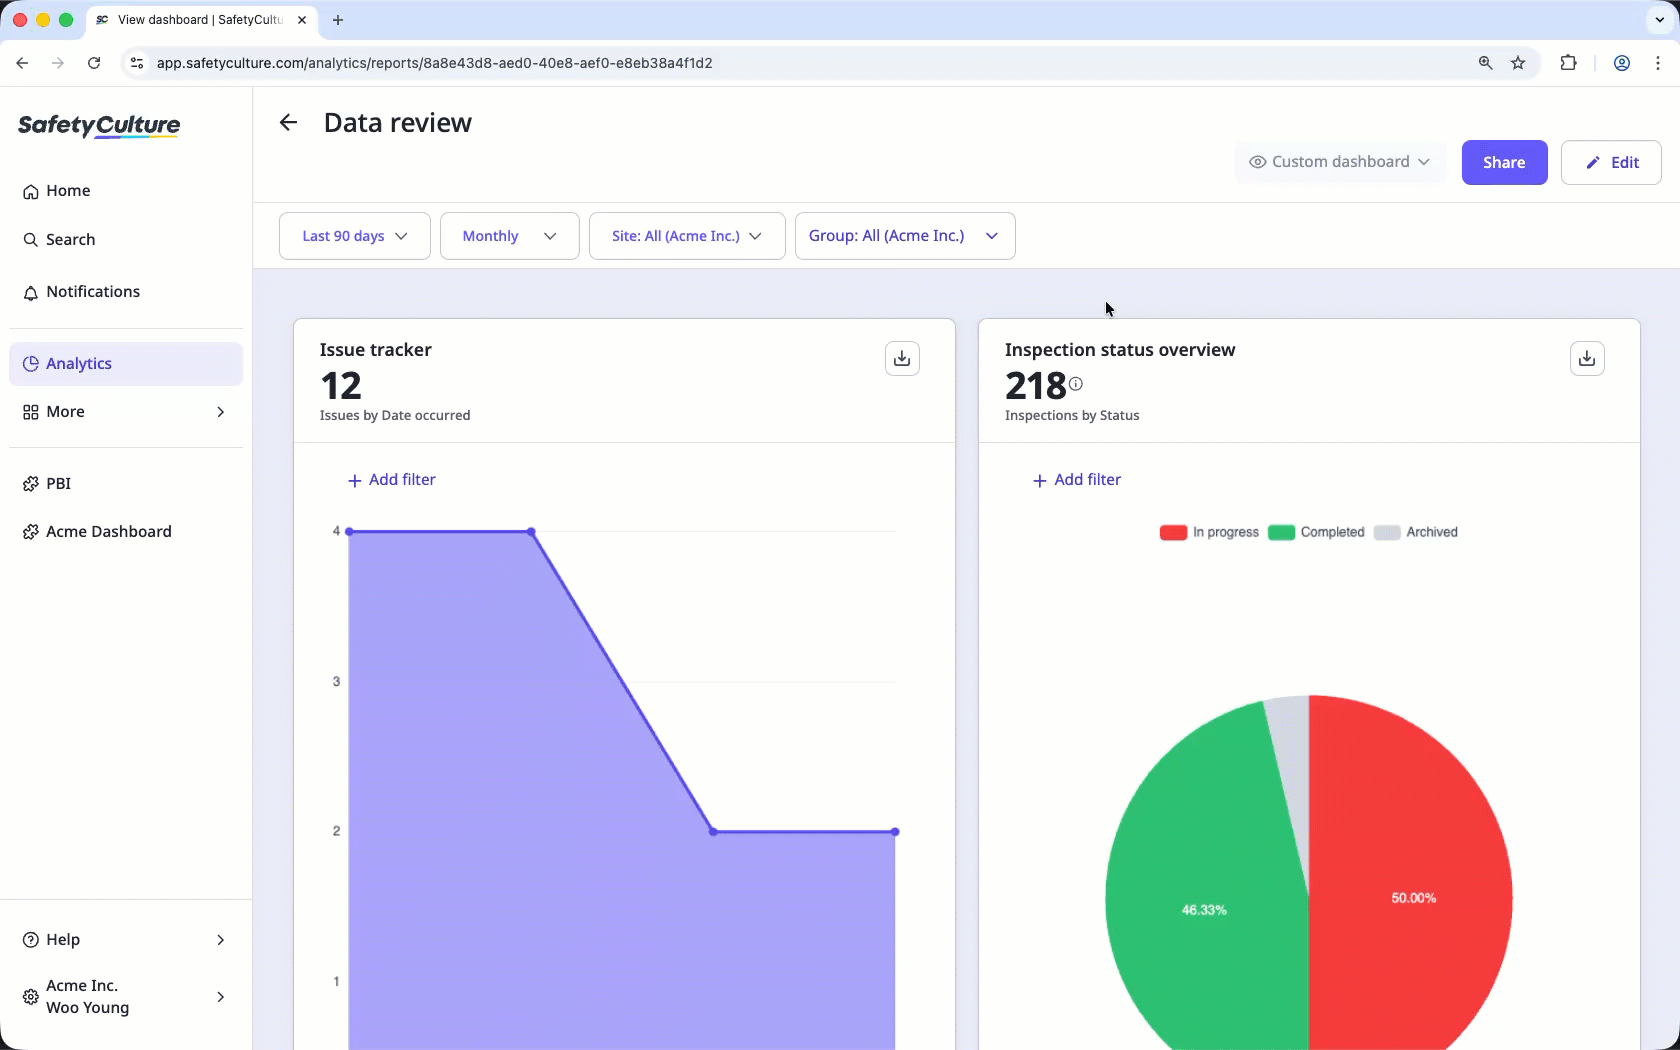1680x1050 pixels.
Task: Reload the page
Action: [x=94, y=63]
